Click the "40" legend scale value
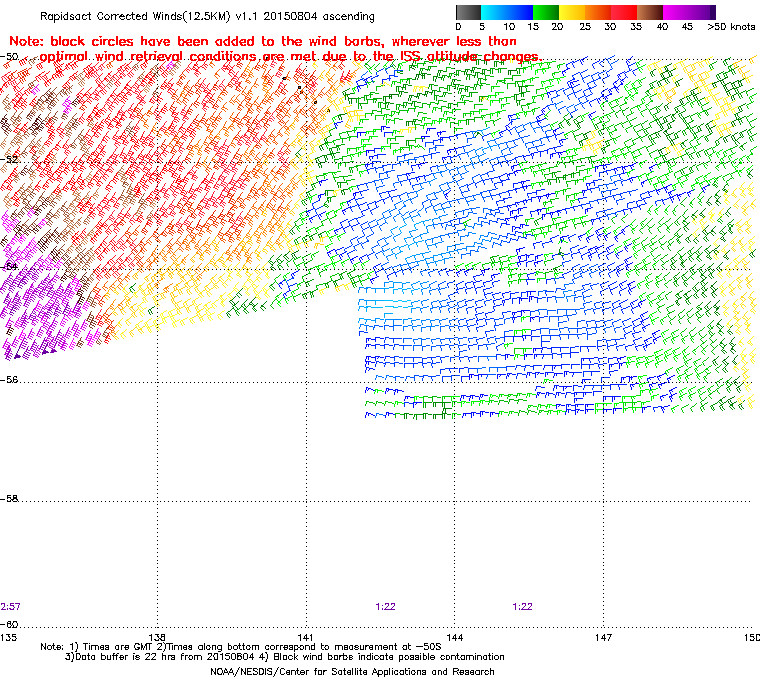 pyautogui.click(x=662, y=27)
